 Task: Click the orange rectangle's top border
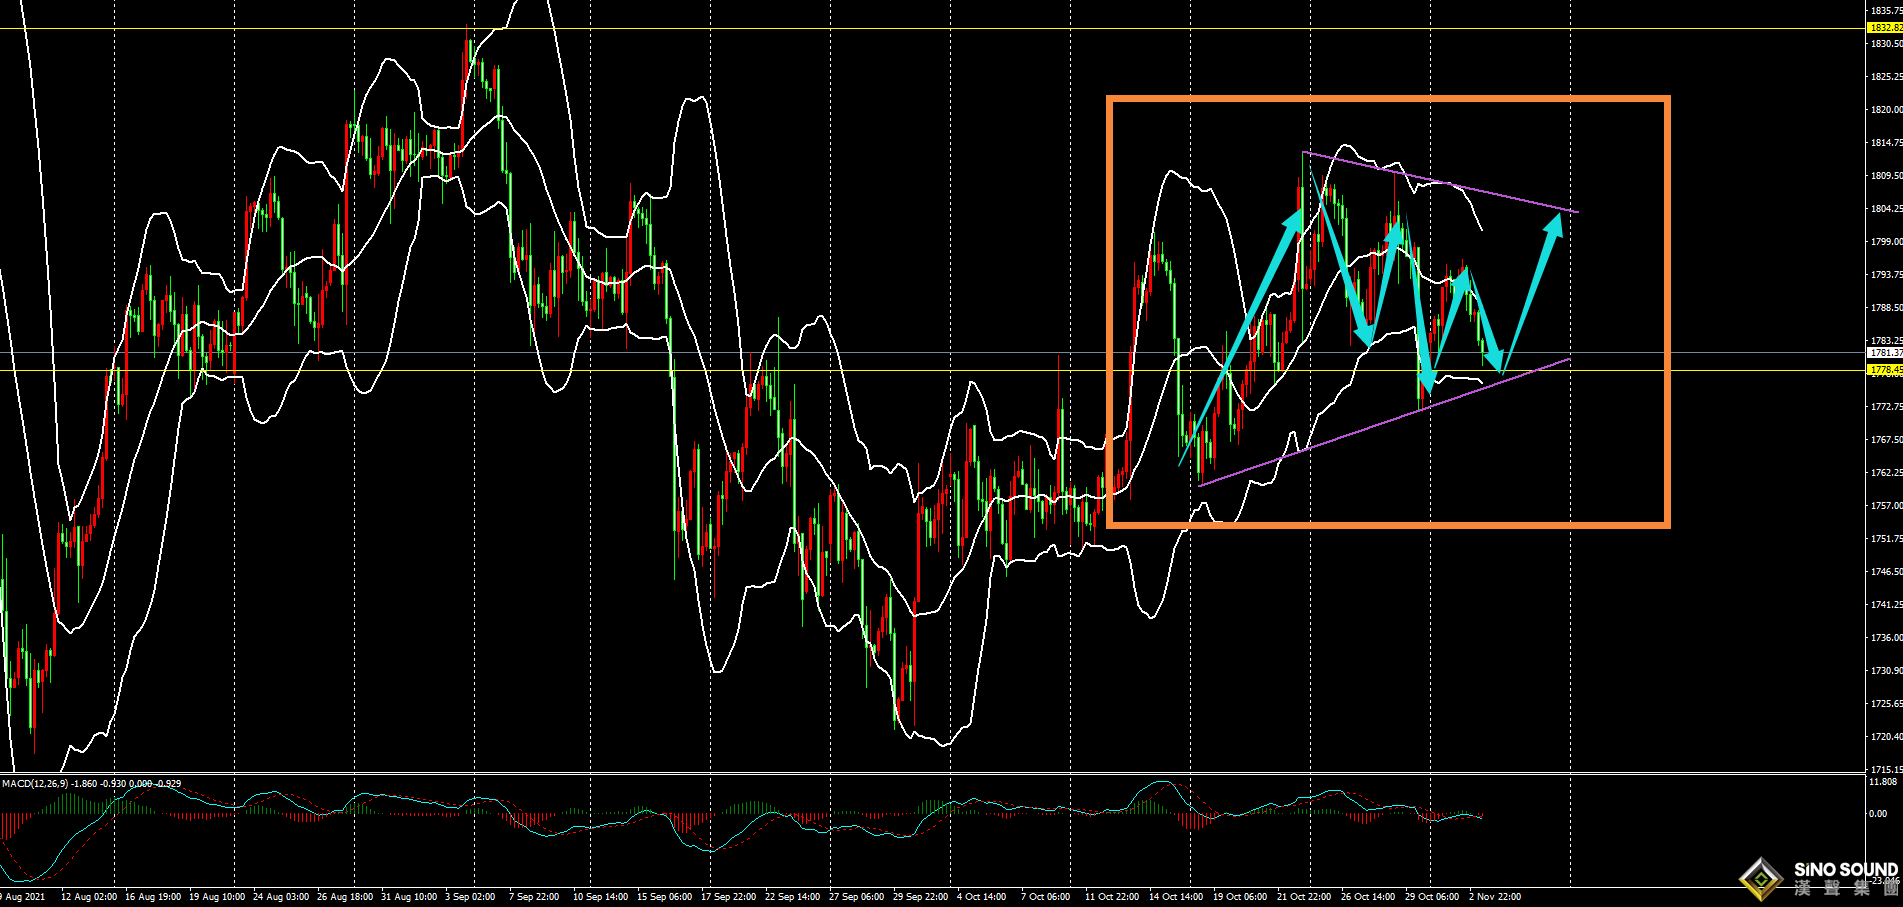(1388, 100)
